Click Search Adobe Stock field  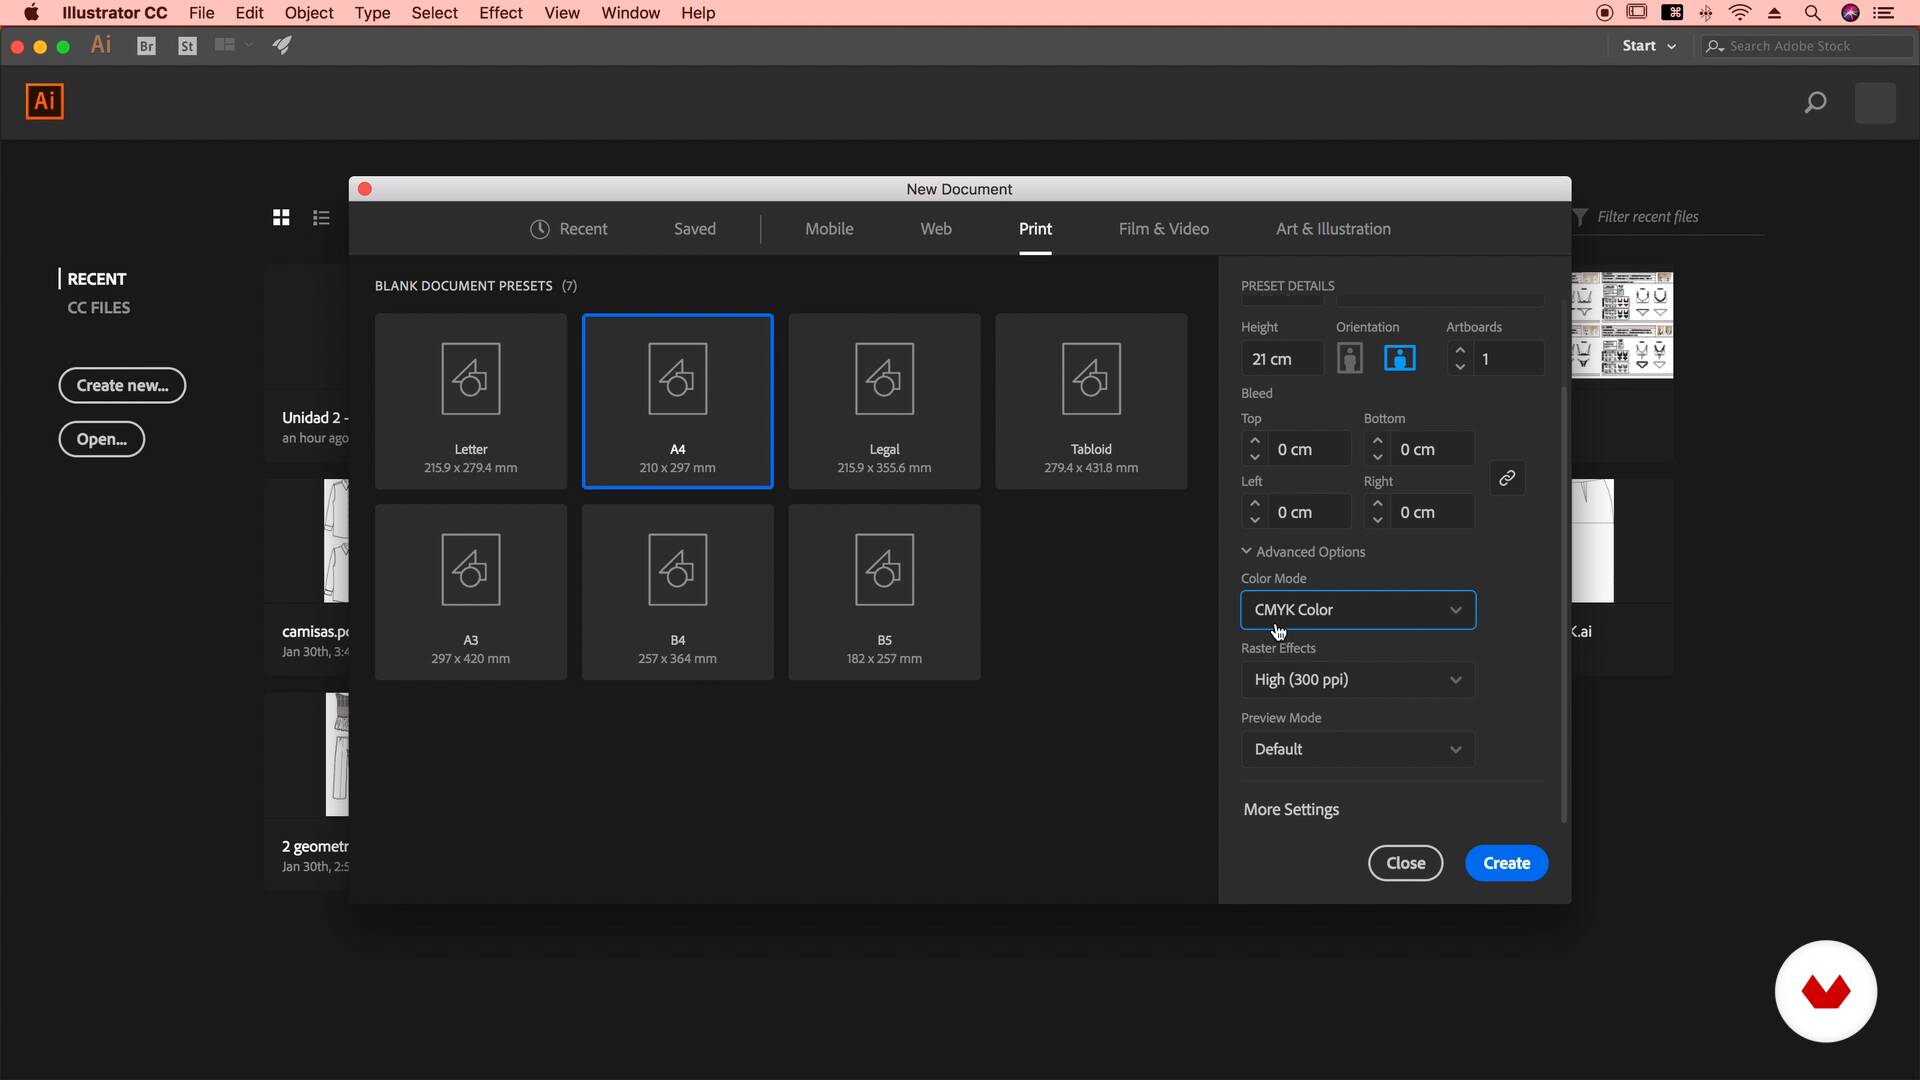point(1810,46)
